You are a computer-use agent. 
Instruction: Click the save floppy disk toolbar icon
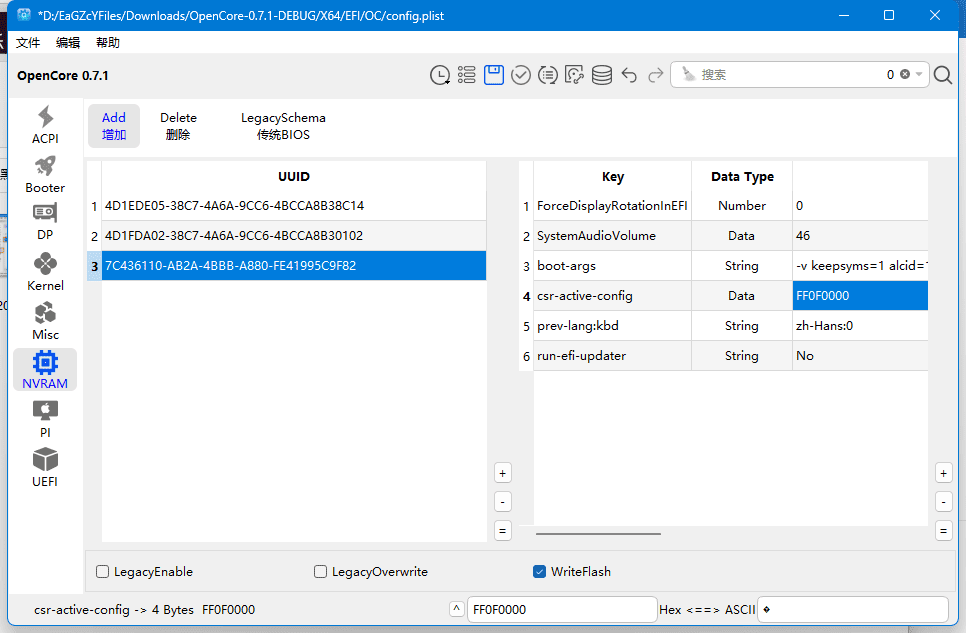494,74
